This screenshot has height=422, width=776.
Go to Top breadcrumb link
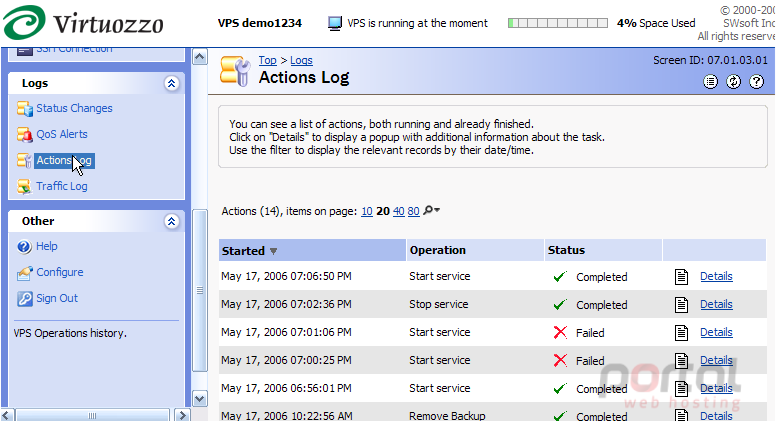[x=267, y=60]
